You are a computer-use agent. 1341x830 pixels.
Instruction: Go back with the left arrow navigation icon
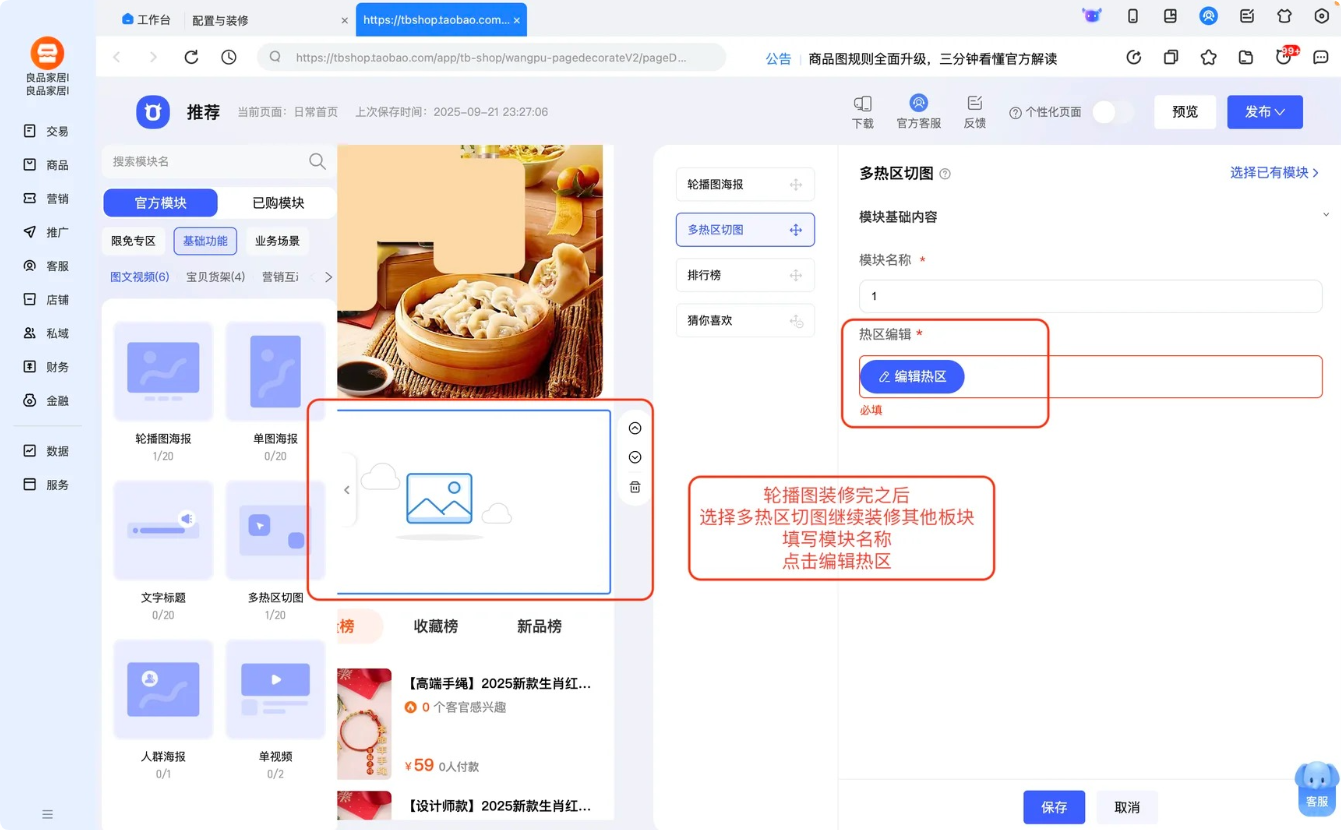117,57
